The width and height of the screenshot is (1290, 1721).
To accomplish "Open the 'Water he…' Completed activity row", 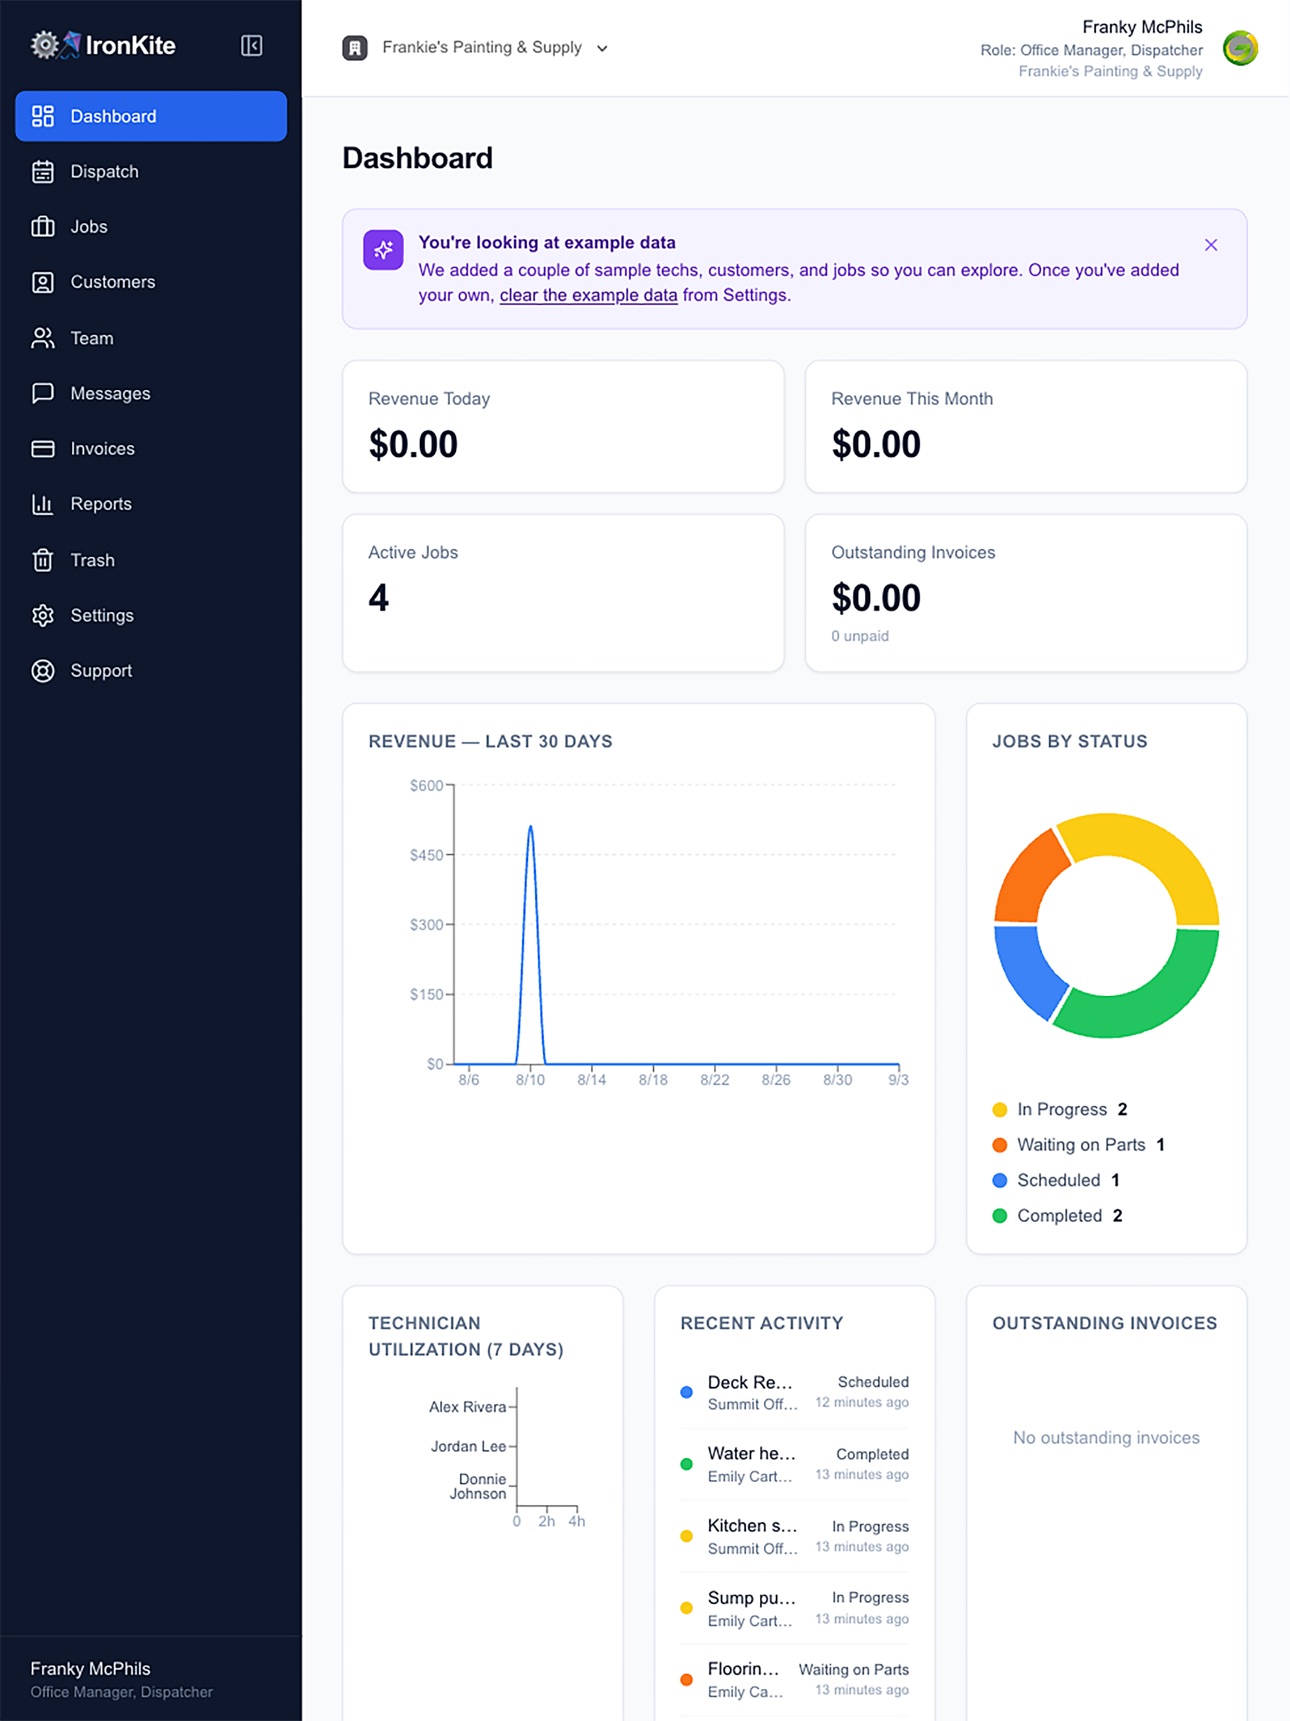I will coord(794,1464).
